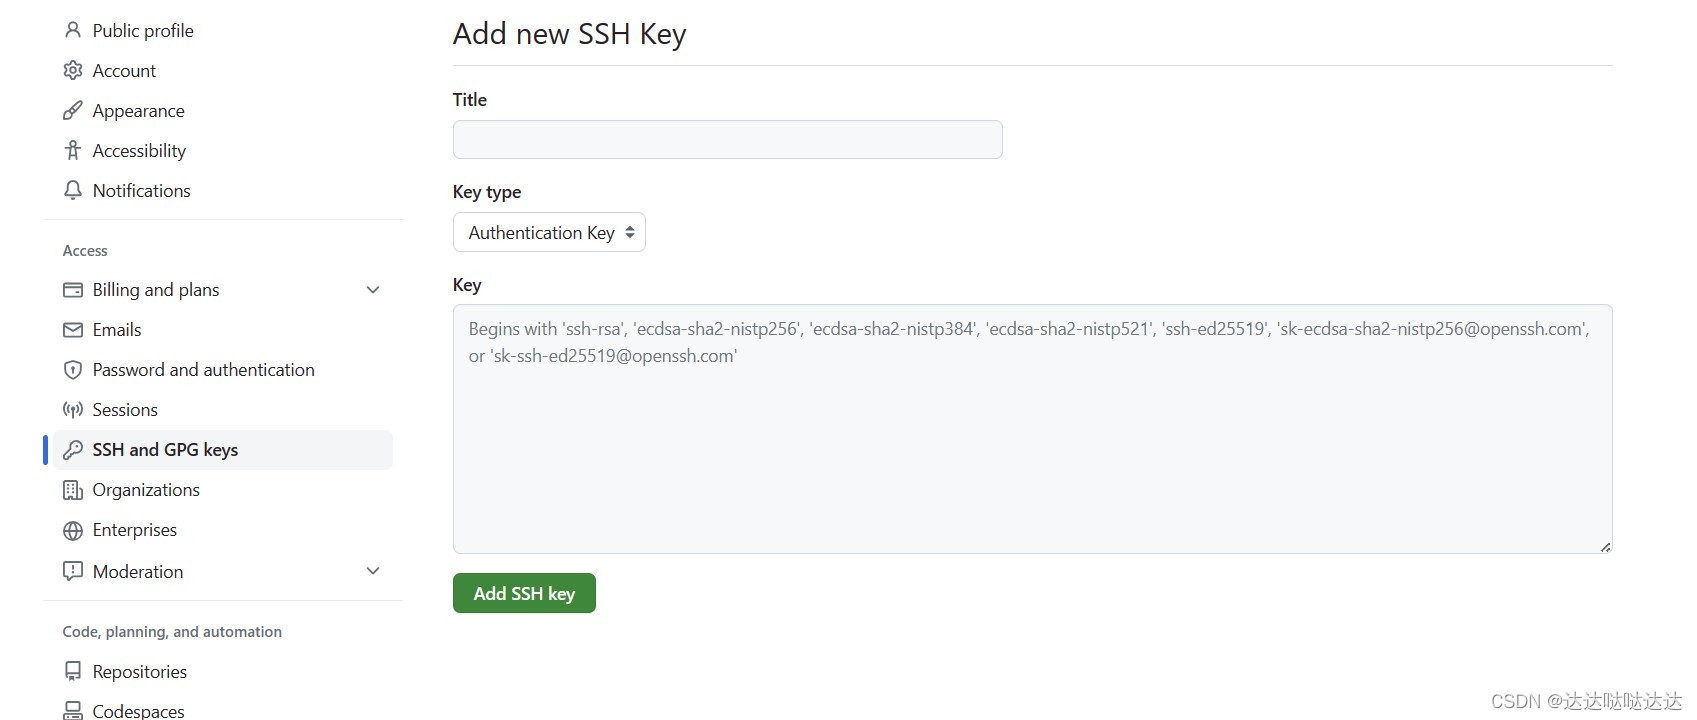Click the Enterprises globe icon
Image resolution: width=1697 pixels, height=720 pixels.
pos(72,529)
